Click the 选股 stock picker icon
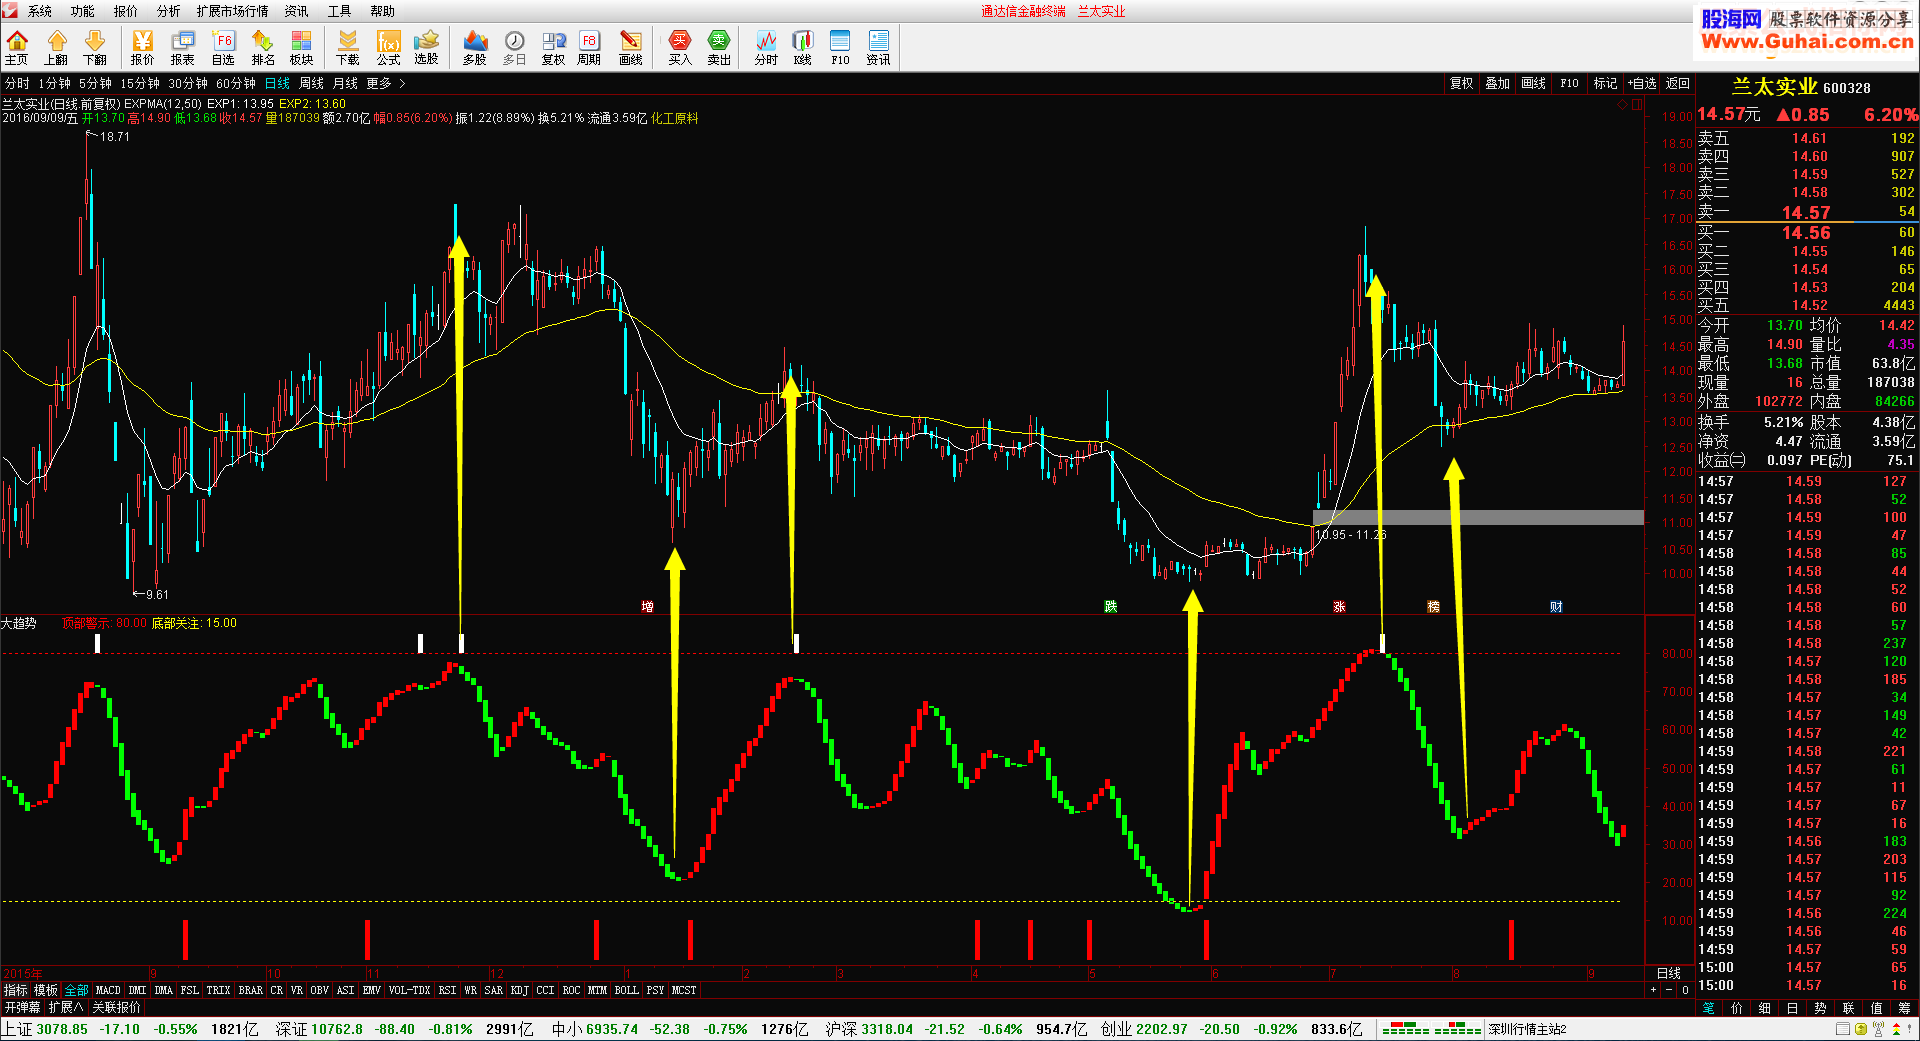 [x=427, y=47]
